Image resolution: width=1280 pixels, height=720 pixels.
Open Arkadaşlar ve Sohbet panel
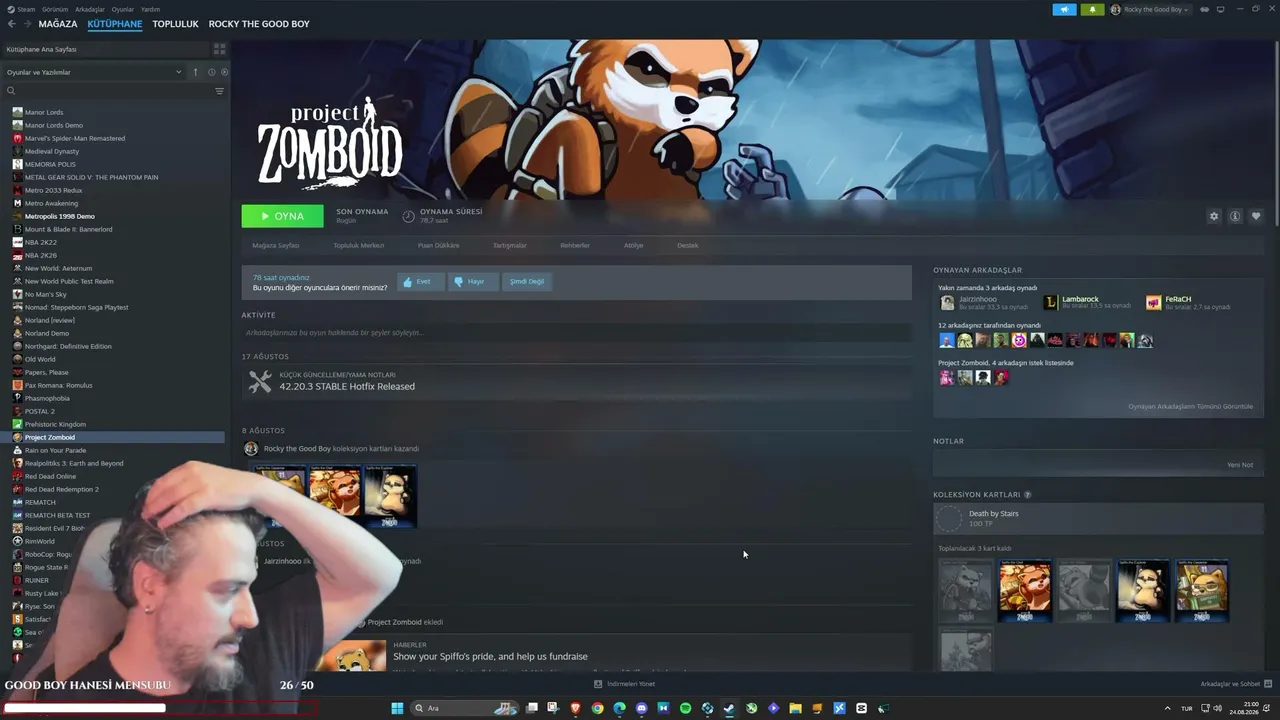(x=1235, y=684)
